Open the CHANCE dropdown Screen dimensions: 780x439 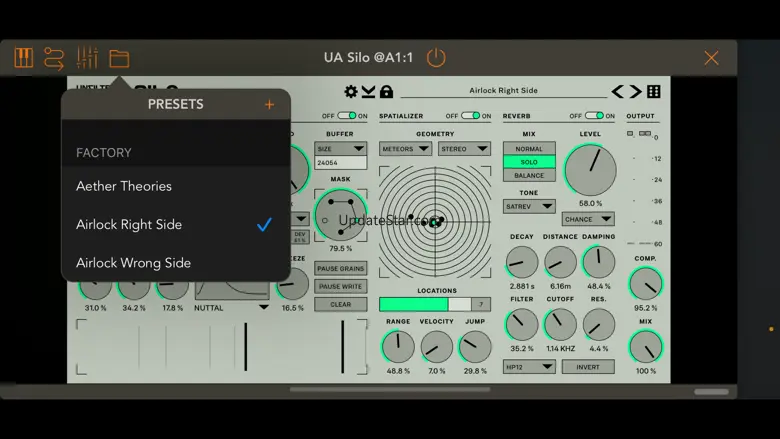point(588,219)
